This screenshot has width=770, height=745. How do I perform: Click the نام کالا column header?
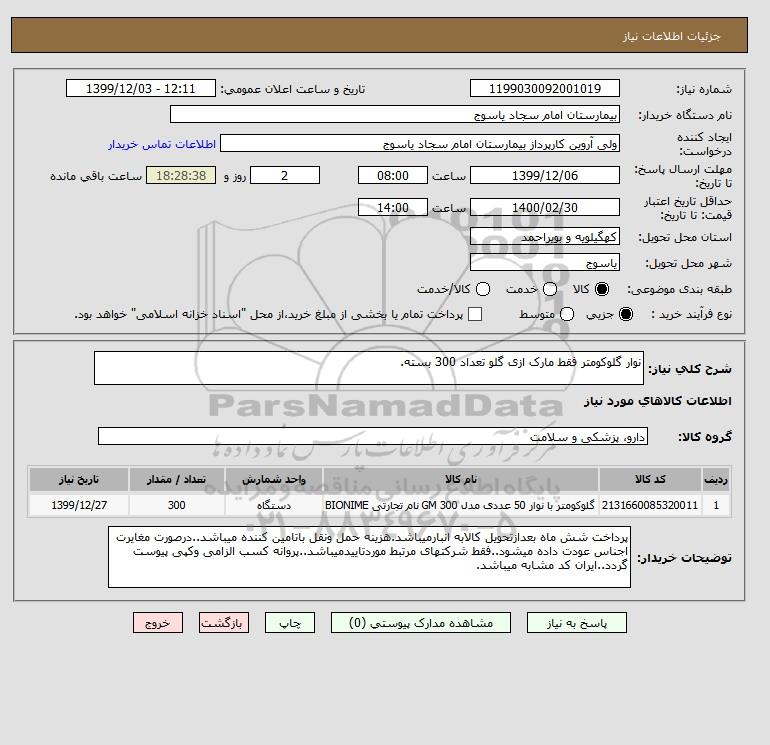pyautogui.click(x=461, y=479)
